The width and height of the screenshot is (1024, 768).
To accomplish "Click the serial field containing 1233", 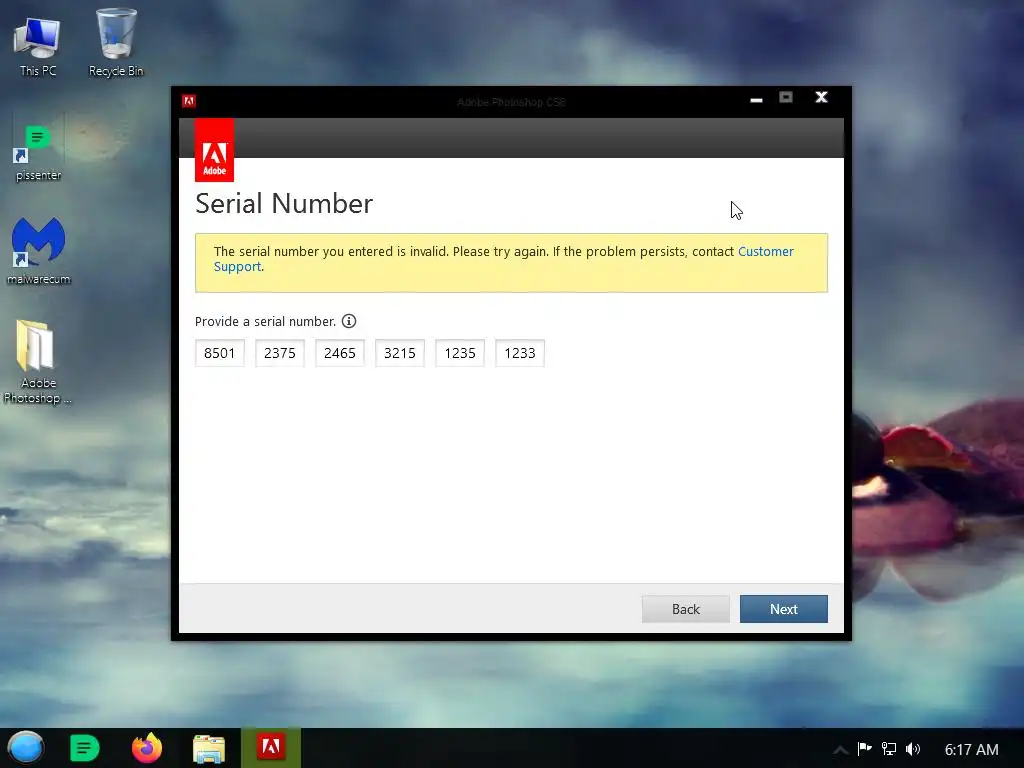I will tap(520, 353).
